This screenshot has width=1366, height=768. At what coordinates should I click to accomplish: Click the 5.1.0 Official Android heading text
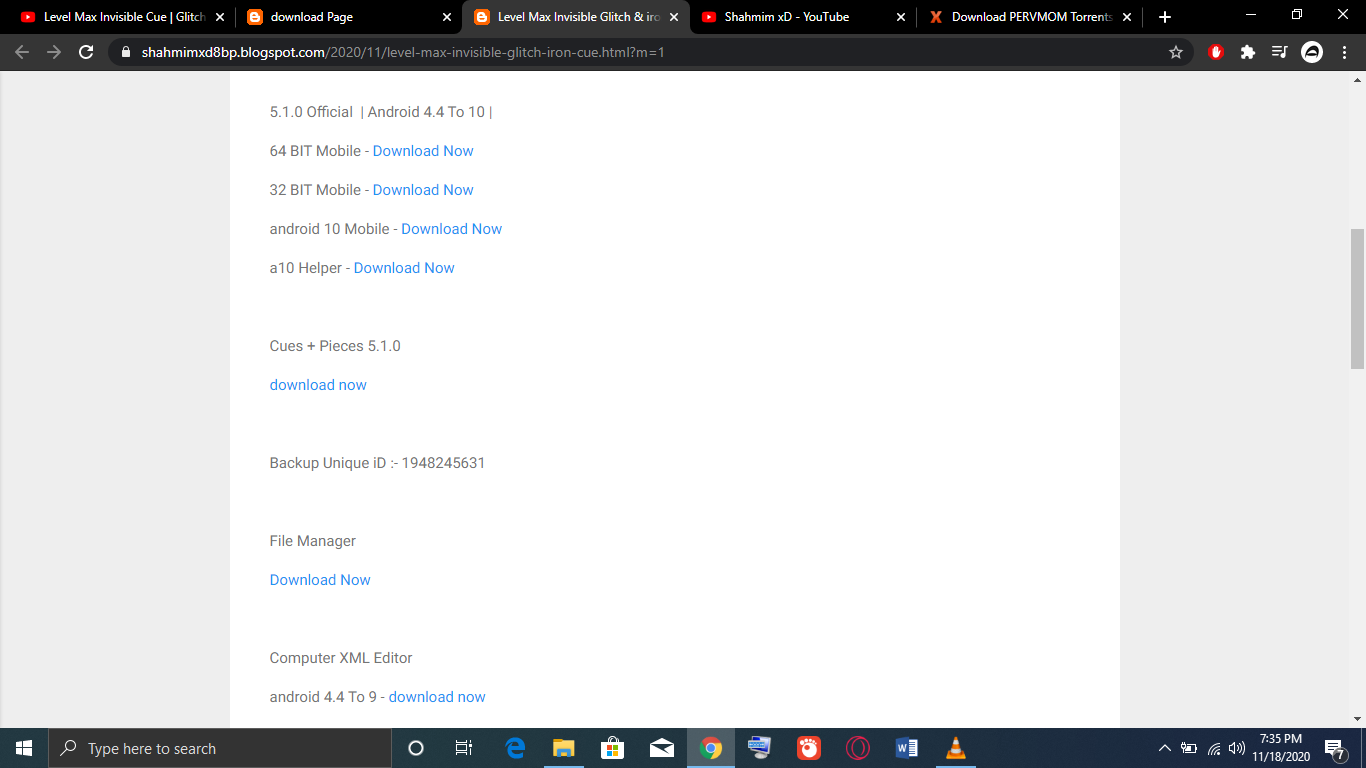coord(381,112)
